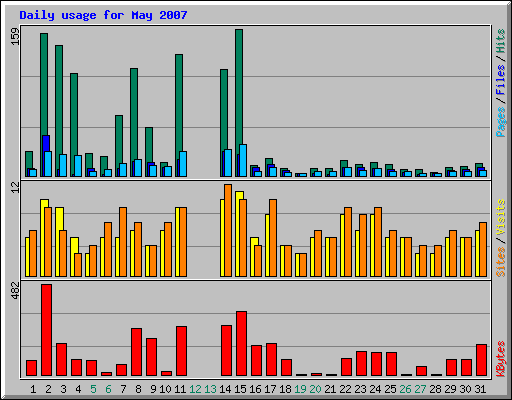The width and height of the screenshot is (512, 400).
Task: Click the dark blue Files bar for day 2
Action: tap(46, 143)
